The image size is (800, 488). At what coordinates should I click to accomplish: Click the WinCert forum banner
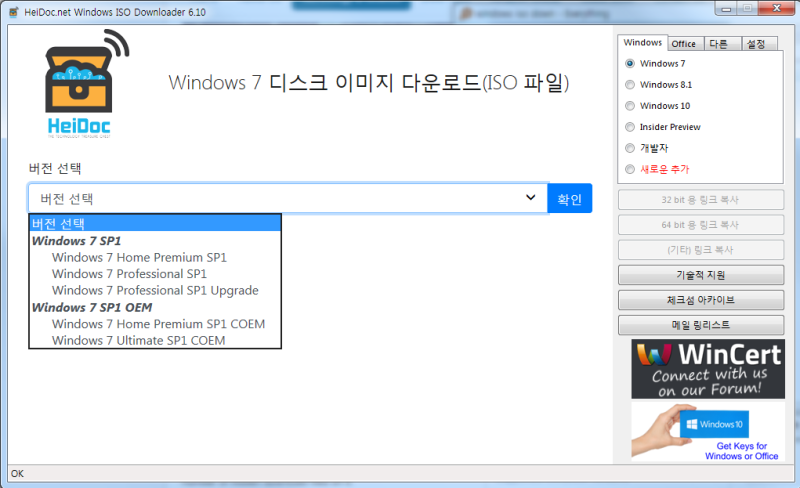click(x=708, y=369)
